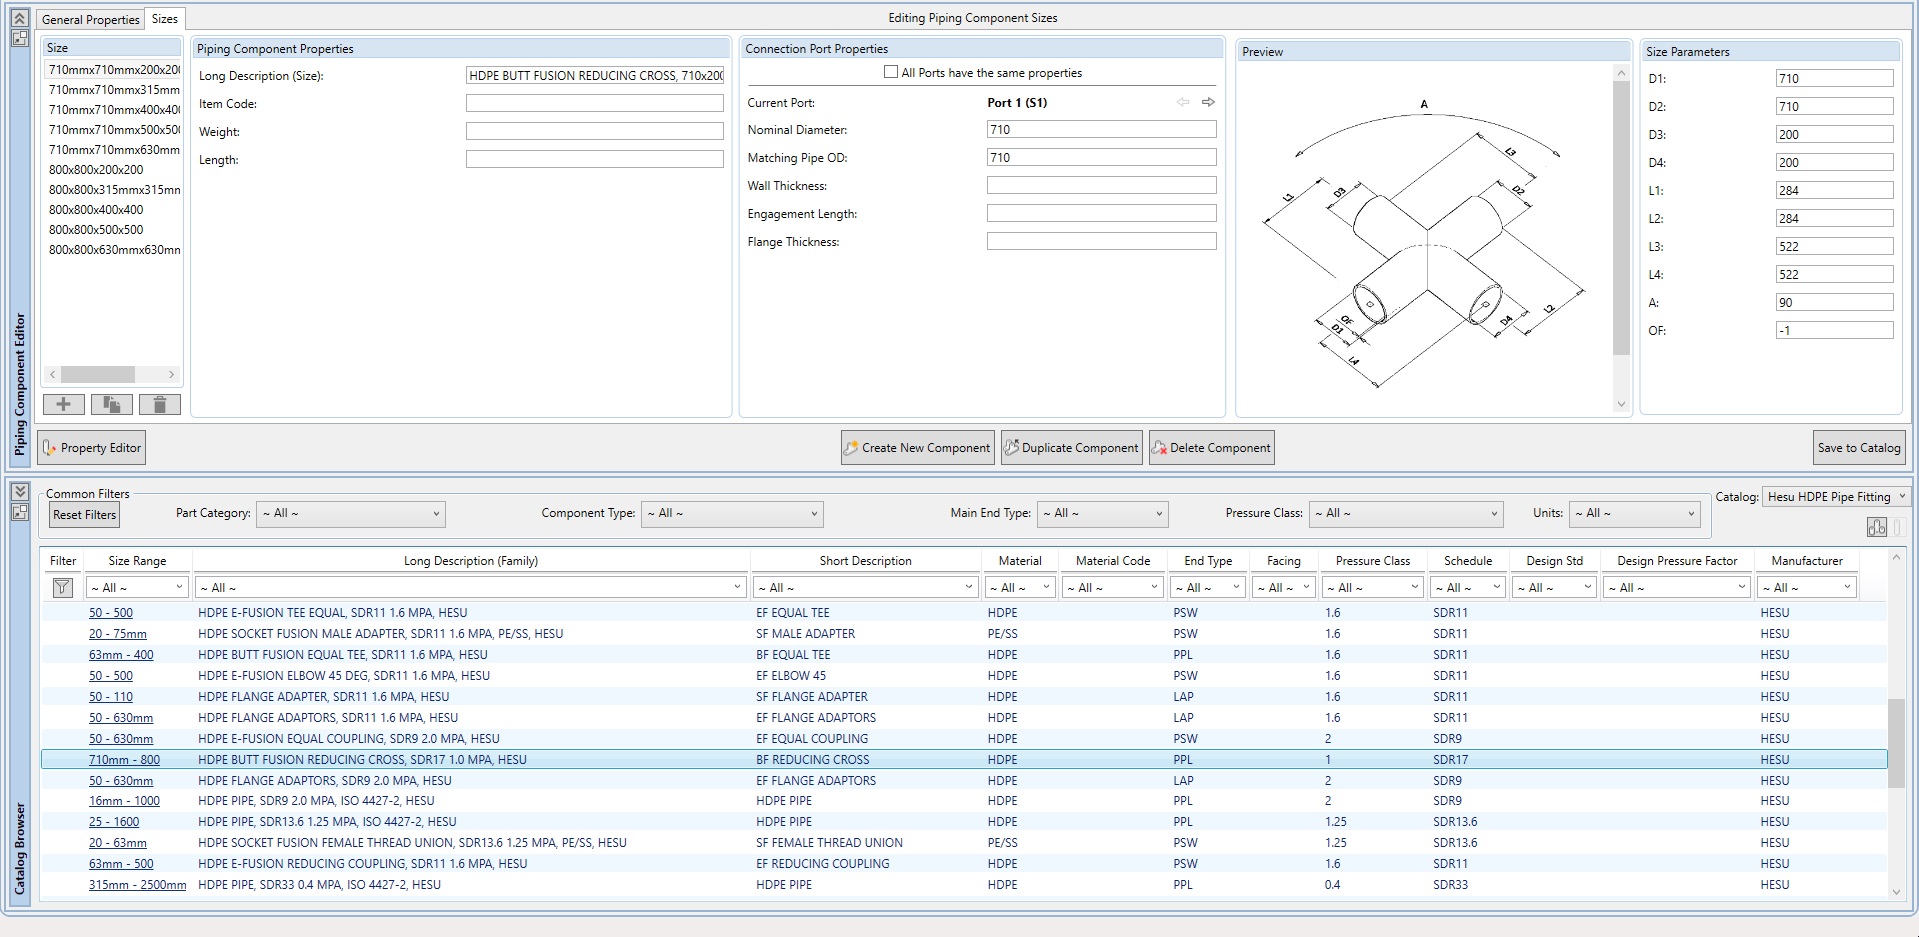1919x937 pixels.
Task: Check 'All Ports have the same properties'
Action: point(891,72)
